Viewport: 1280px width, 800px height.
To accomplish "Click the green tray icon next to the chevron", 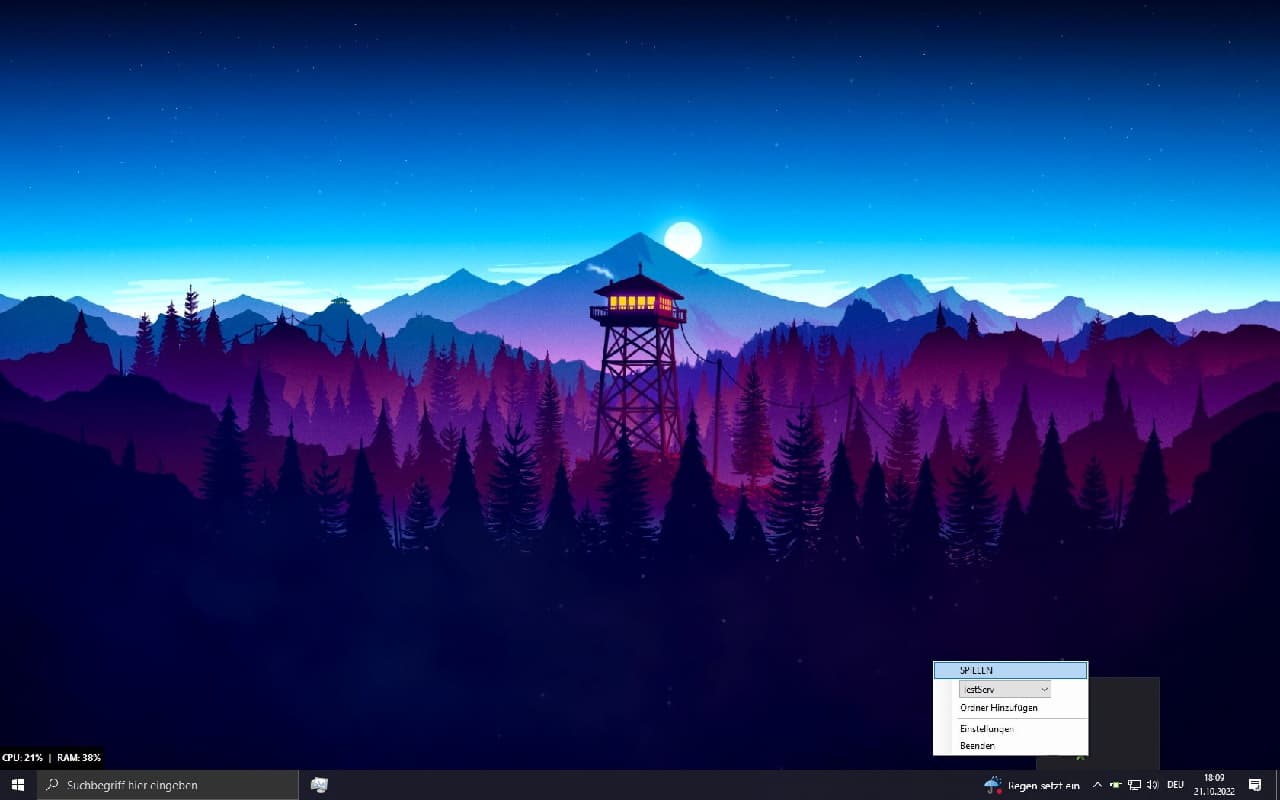I will [x=1116, y=785].
